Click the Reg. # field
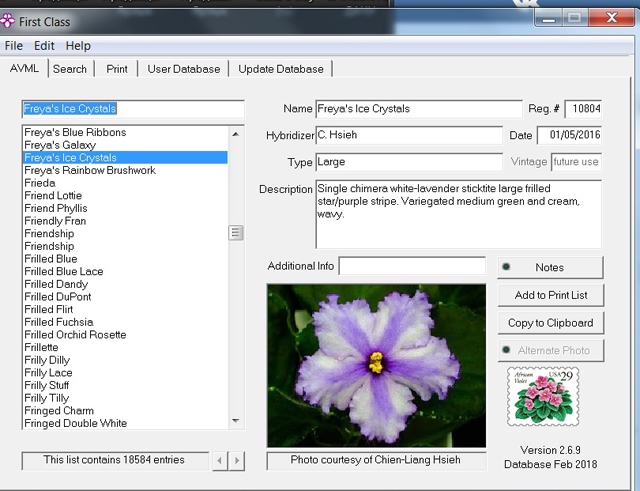640x491 pixels. coord(583,109)
